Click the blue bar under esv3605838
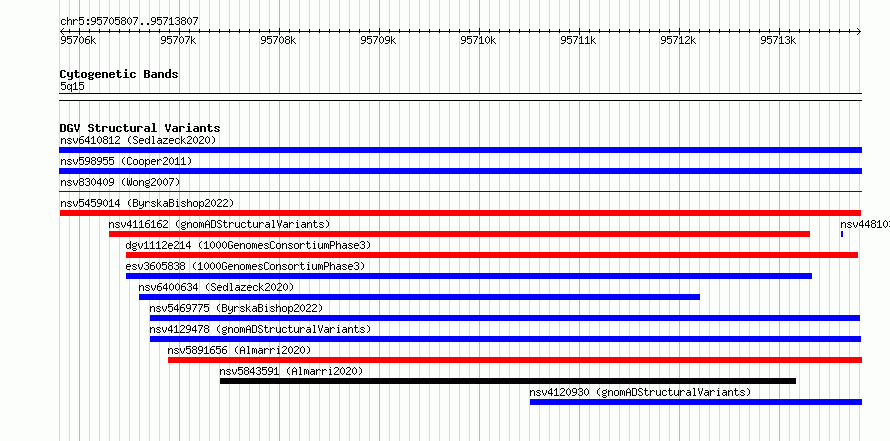Image resolution: width=890 pixels, height=441 pixels. [469, 276]
